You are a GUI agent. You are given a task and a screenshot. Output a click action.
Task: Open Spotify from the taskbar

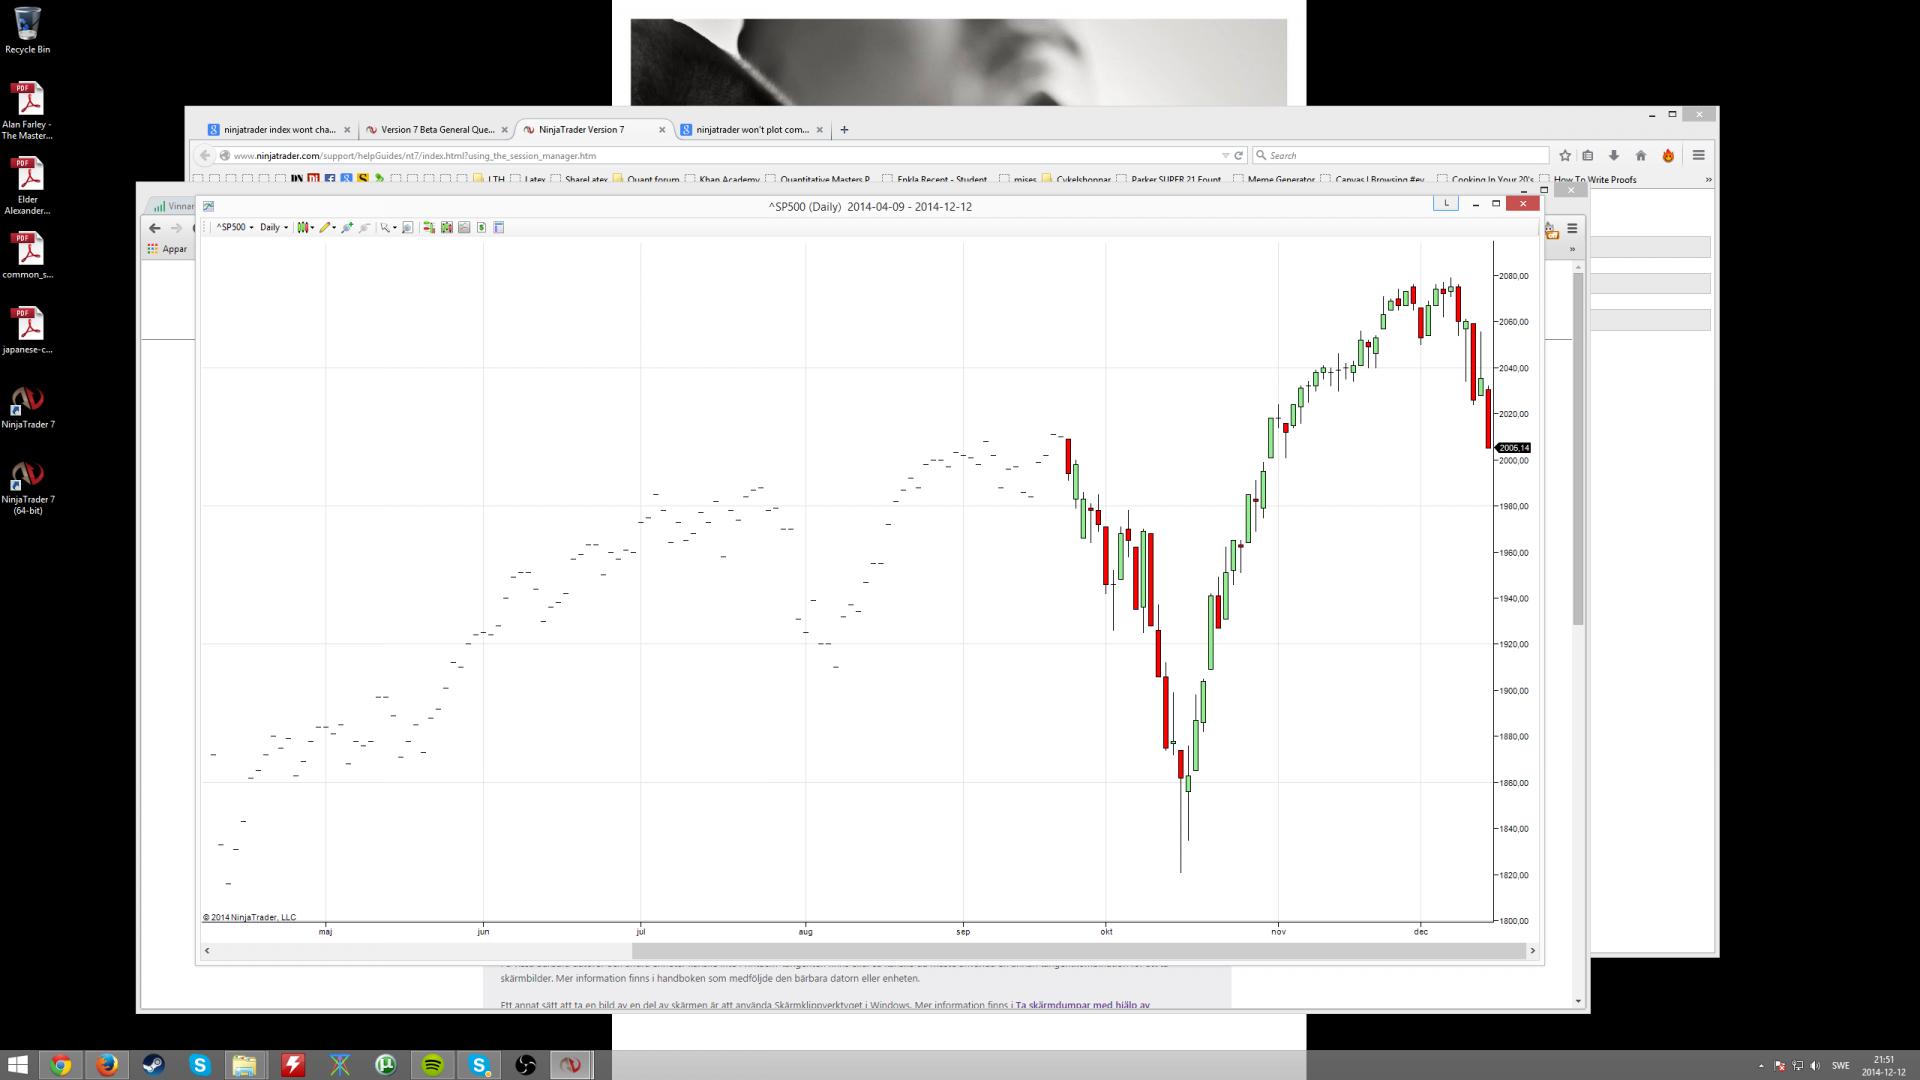[432, 1065]
